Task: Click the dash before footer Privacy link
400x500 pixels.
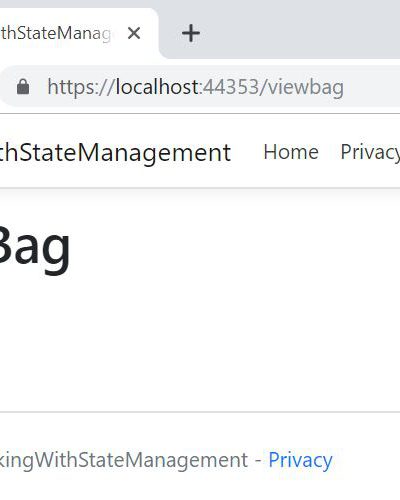Action: pyautogui.click(x=258, y=461)
